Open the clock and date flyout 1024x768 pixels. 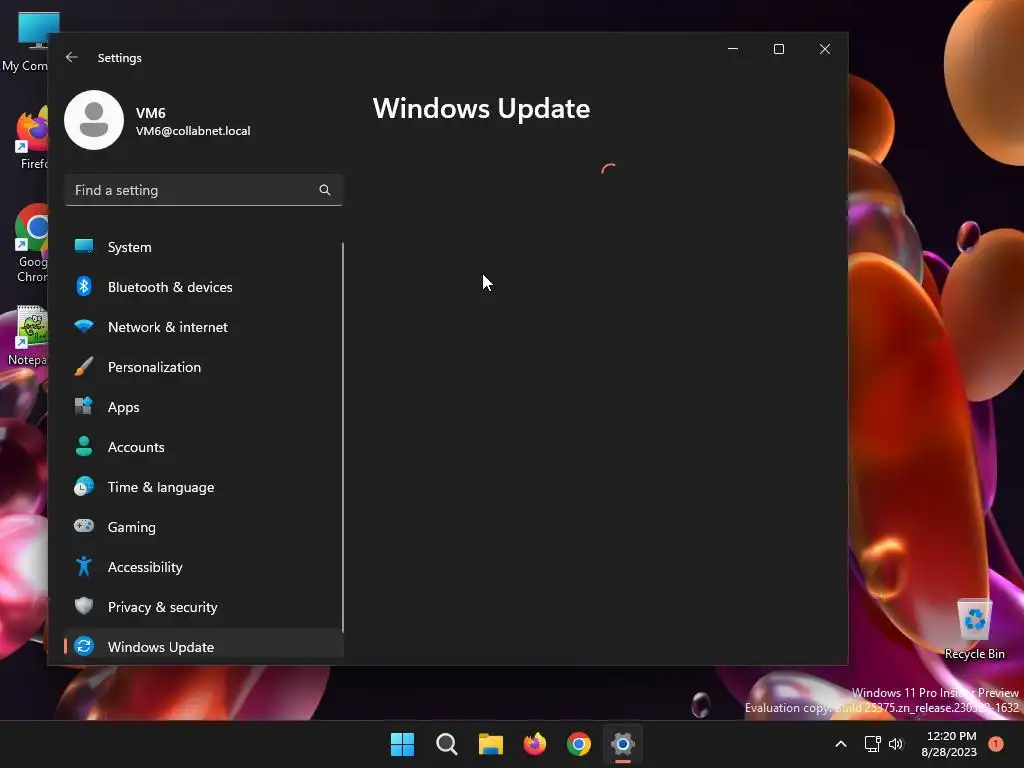coord(949,744)
